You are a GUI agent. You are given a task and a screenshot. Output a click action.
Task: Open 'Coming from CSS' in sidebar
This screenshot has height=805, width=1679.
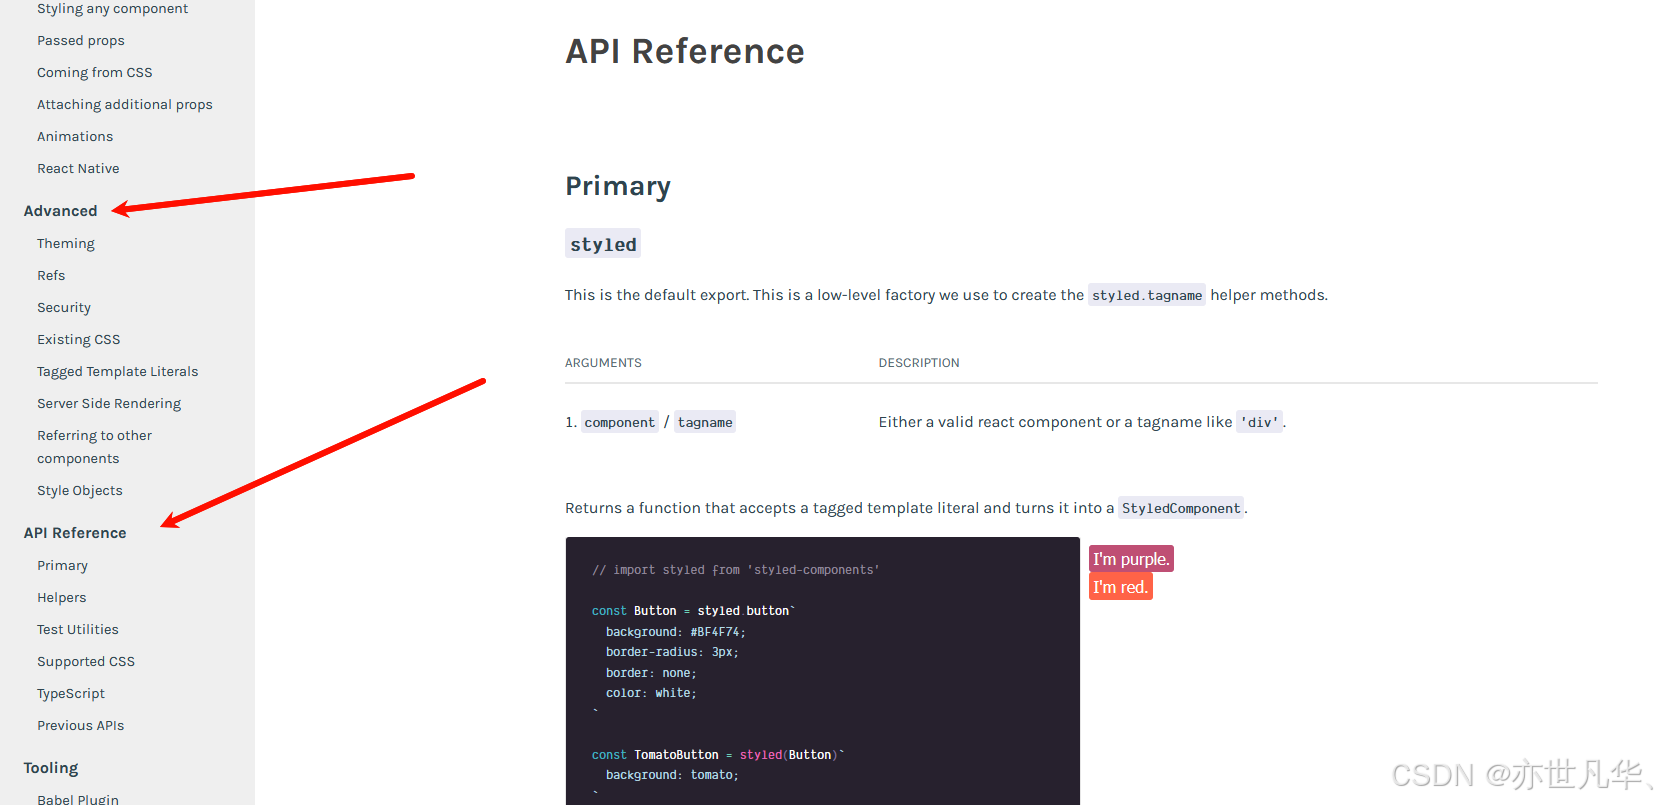tap(95, 73)
